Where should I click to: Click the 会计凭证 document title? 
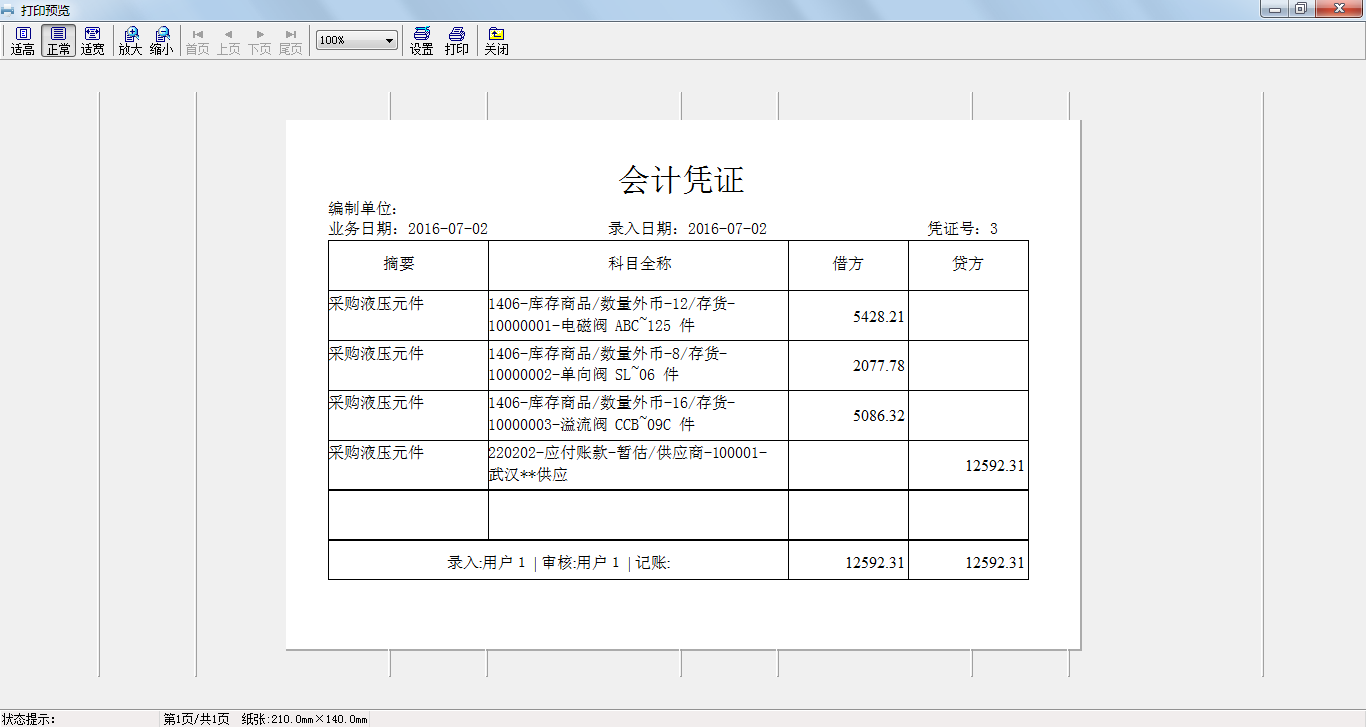click(x=682, y=180)
